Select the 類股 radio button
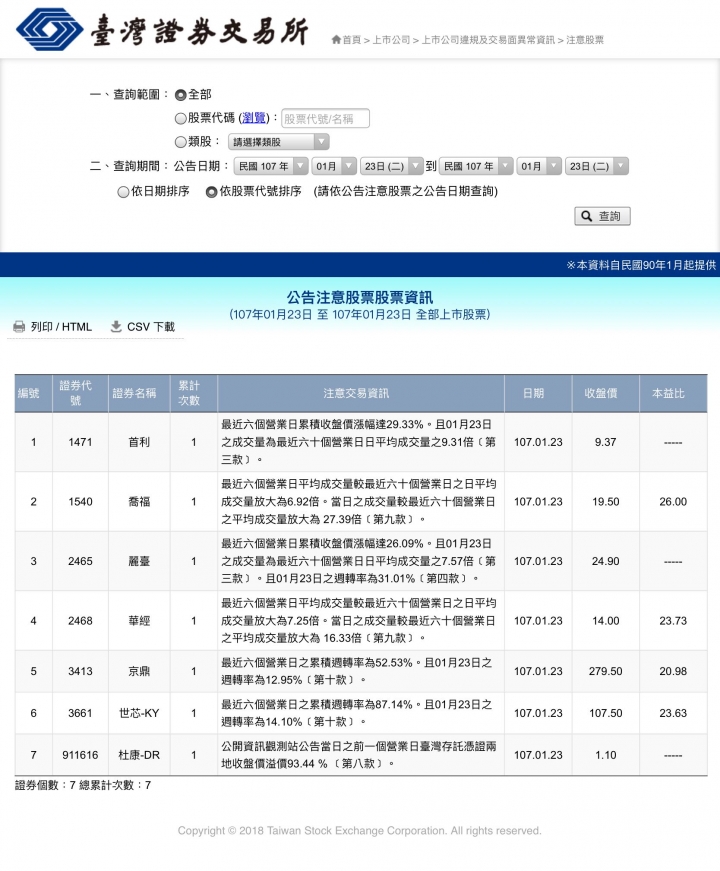This screenshot has height=871, width=720. (x=181, y=142)
